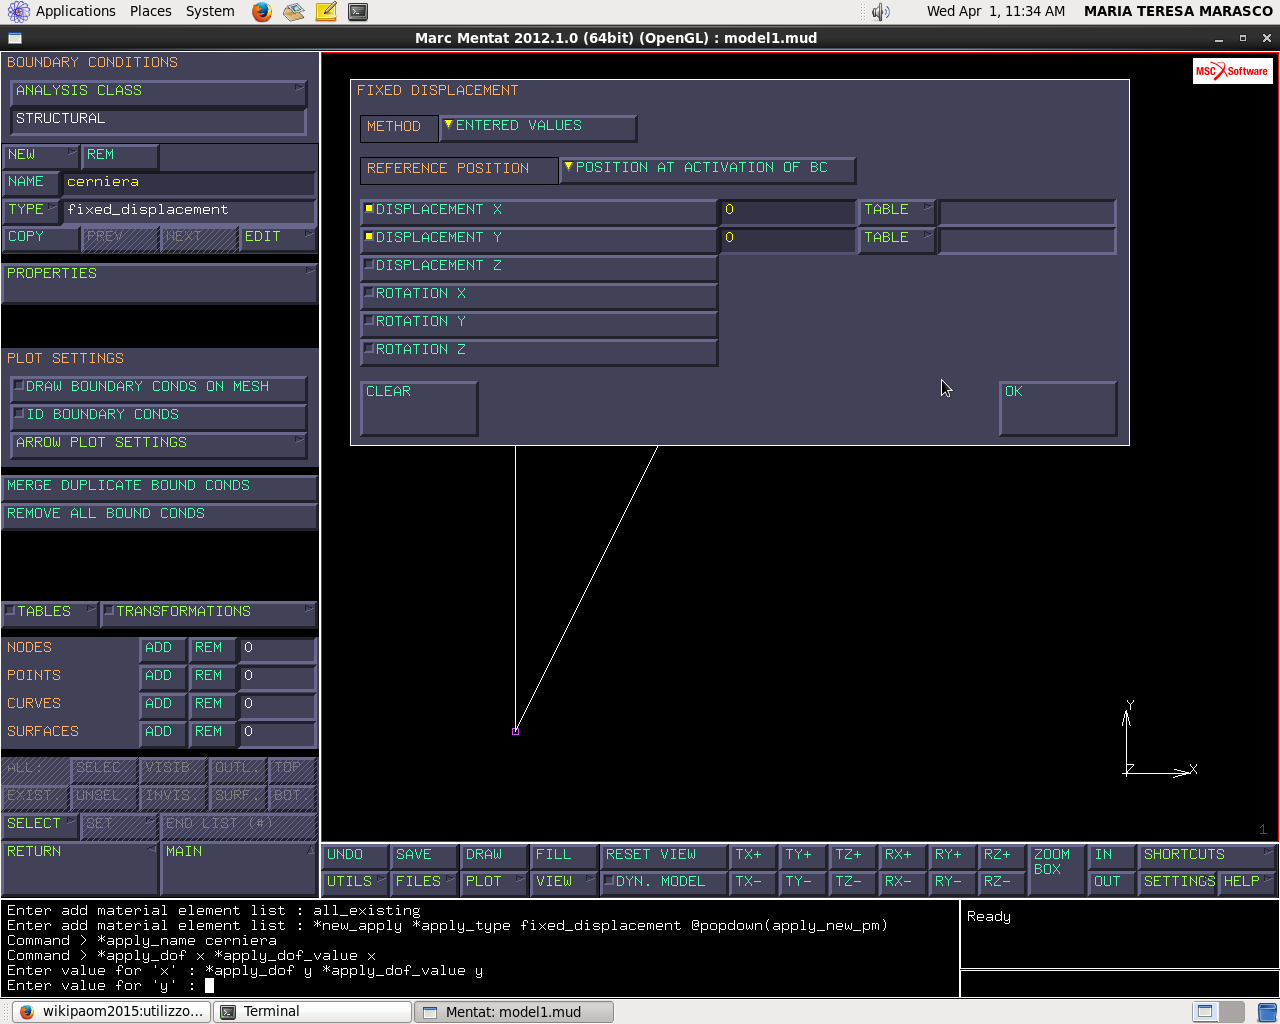The height and width of the screenshot is (1024, 1280).
Task: Click NEW boundary condition button
Action: 41,156
